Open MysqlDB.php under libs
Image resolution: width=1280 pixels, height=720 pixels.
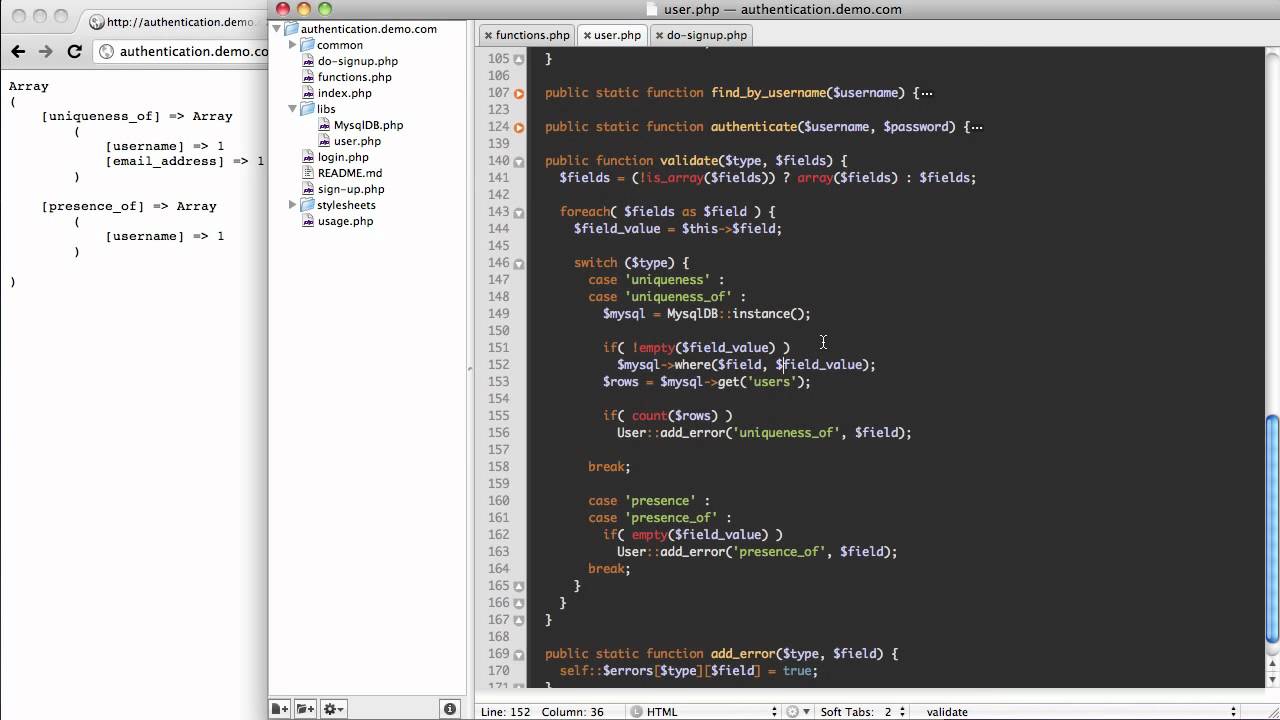point(369,125)
